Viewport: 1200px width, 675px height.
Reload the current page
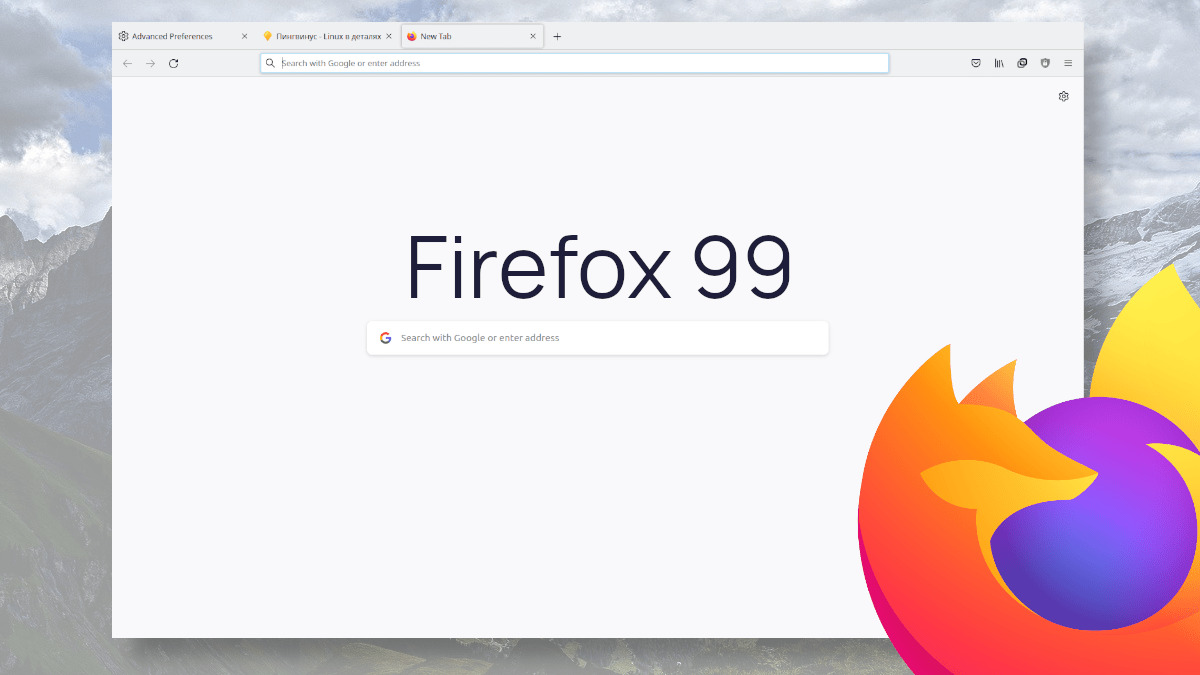point(173,63)
